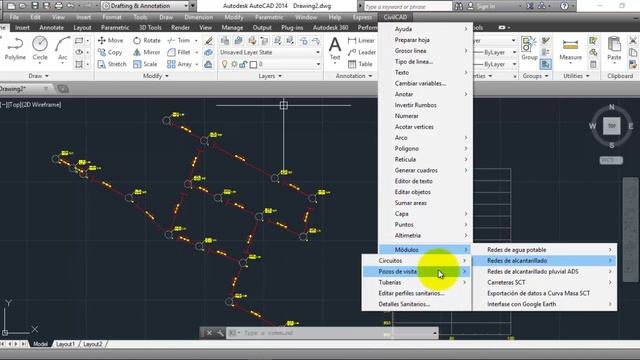Select the Scale tool

[x=145, y=64]
